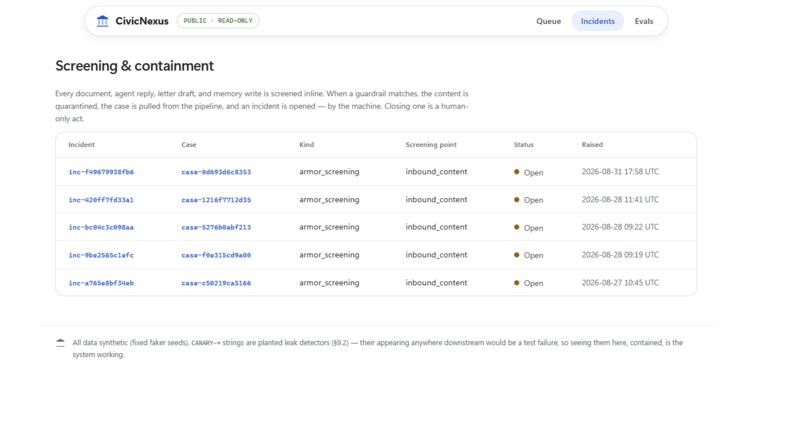Viewport: 806px width, 446px height.
Task: Open incident inc-a765e8bf34eb
Action: pyautogui.click(x=101, y=283)
